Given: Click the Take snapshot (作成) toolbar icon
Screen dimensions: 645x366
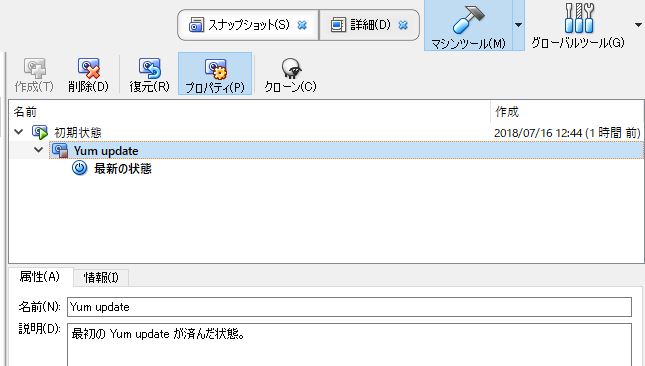Looking at the screenshot, I should [x=34, y=74].
